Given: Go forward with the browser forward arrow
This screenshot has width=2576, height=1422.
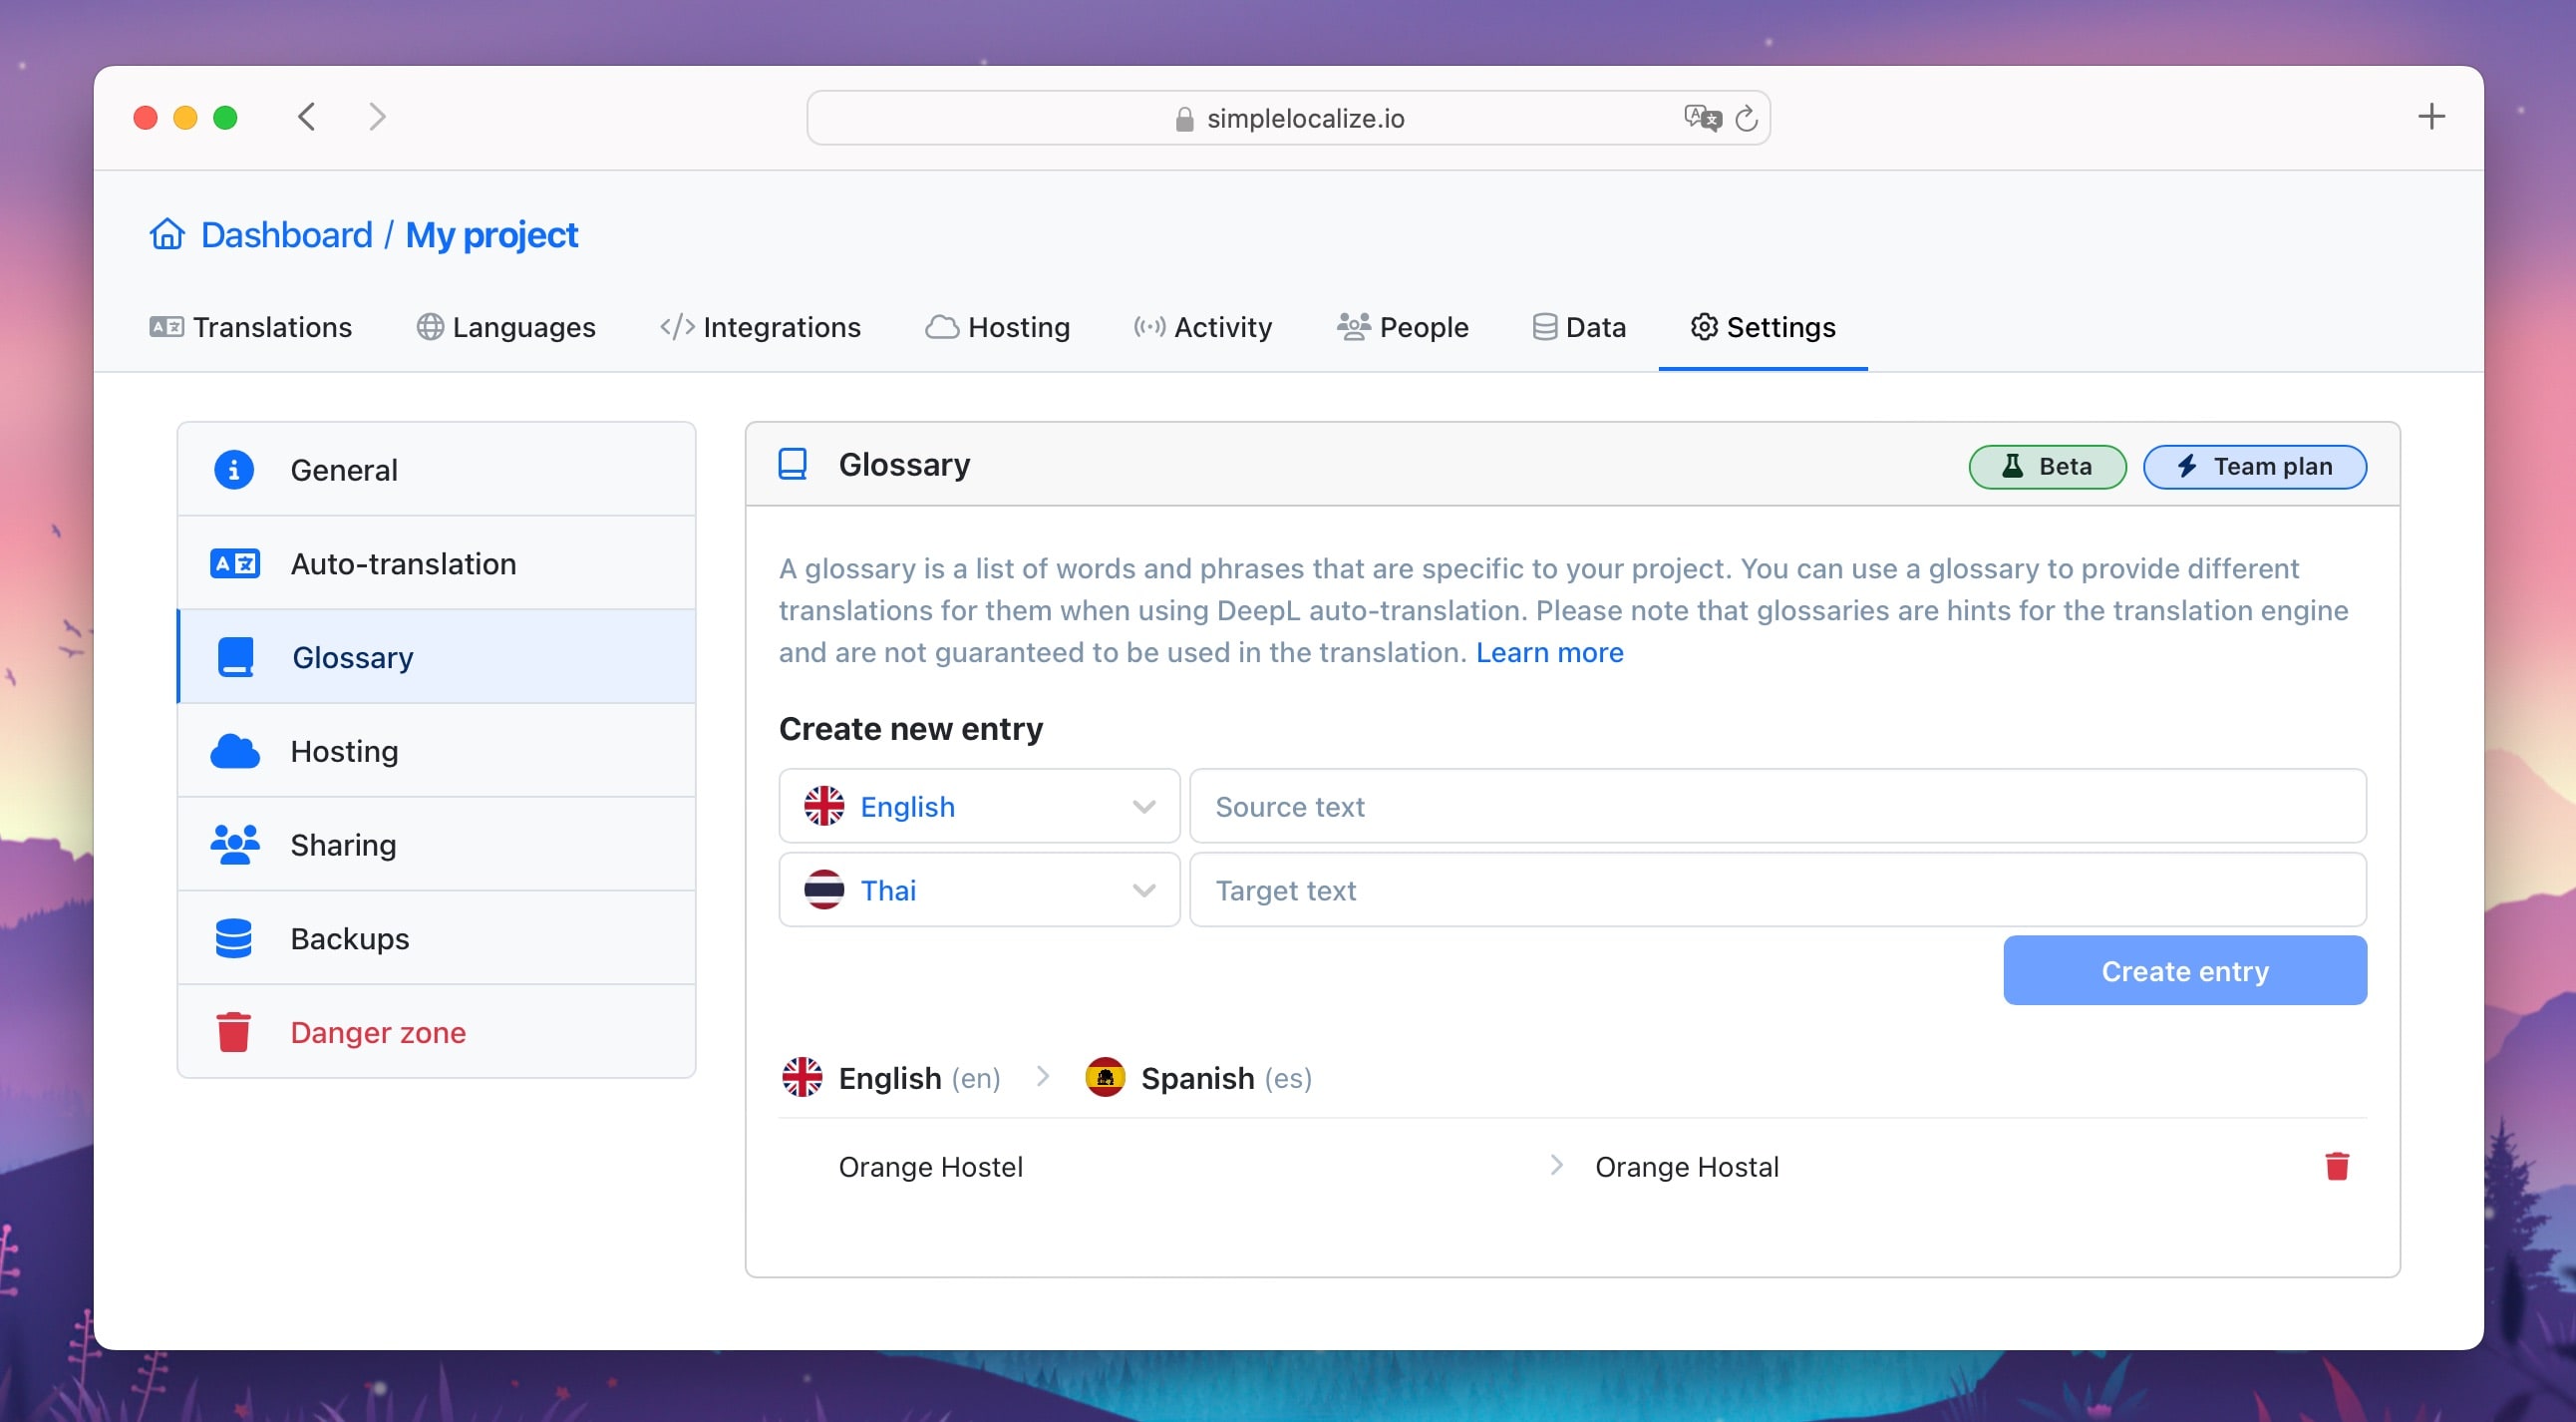Looking at the screenshot, I should tap(377, 117).
